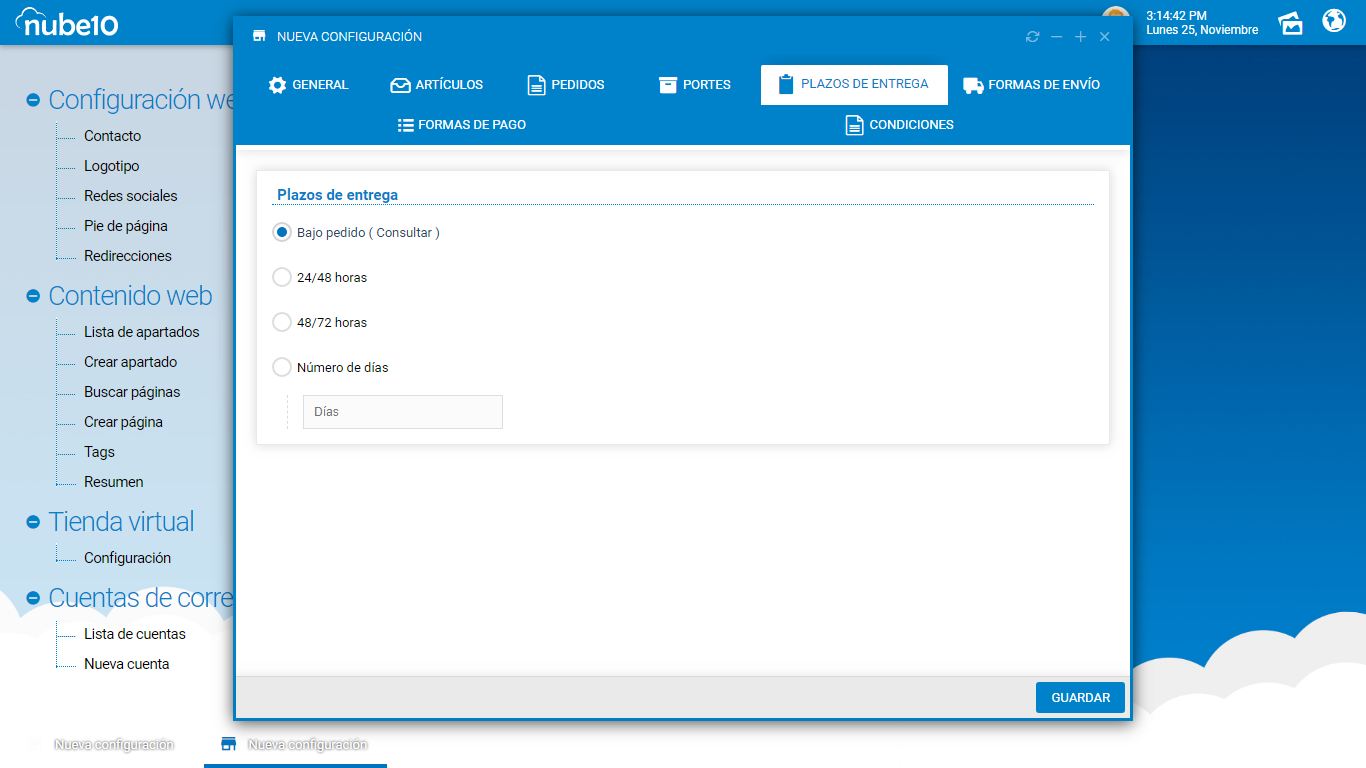This screenshot has height=768, width=1366.
Task: Collapse the Tienda virtual section
Action: coord(33,522)
